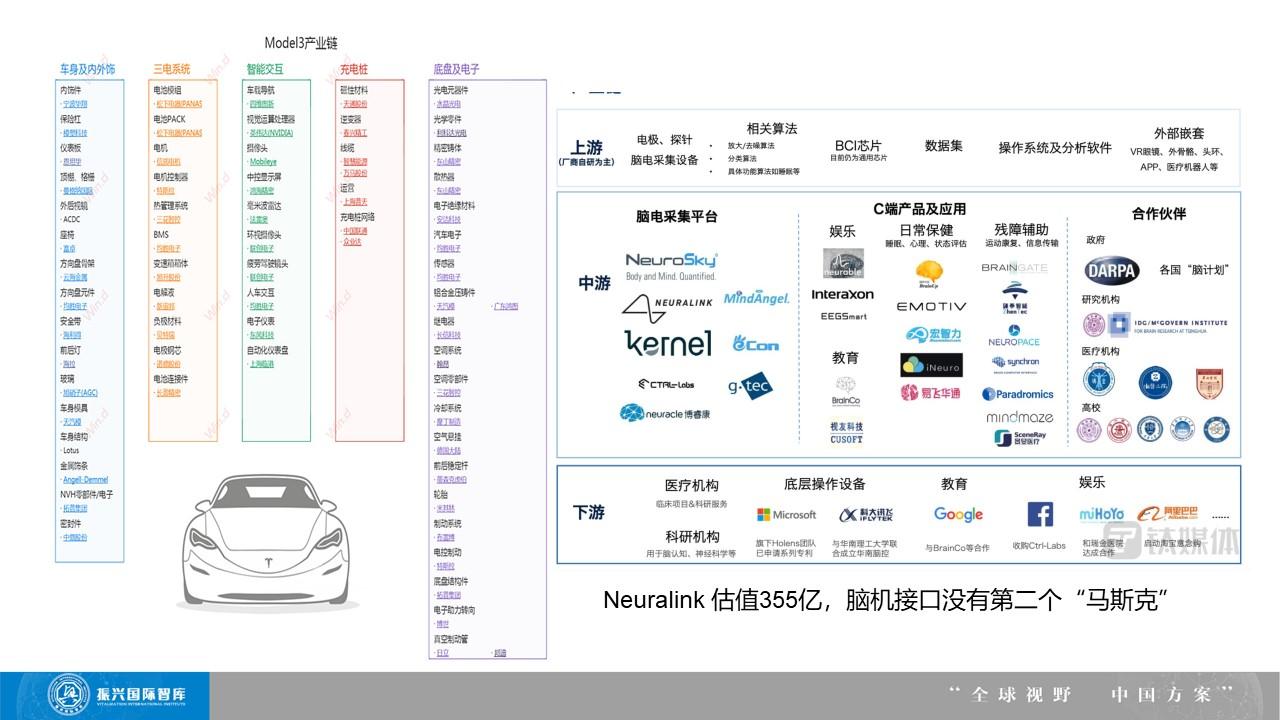Select the CTRL-Labs logo
This screenshot has width=1280, height=720.
click(x=668, y=384)
